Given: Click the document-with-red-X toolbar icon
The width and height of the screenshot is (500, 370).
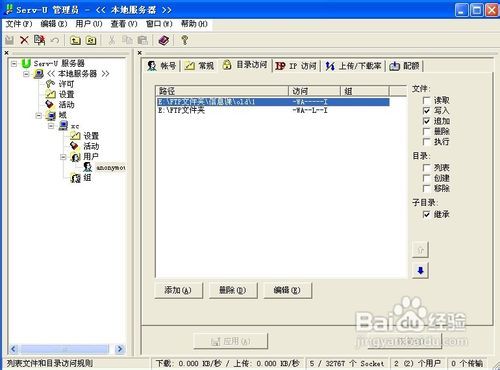Looking at the screenshot, I should (39, 40).
